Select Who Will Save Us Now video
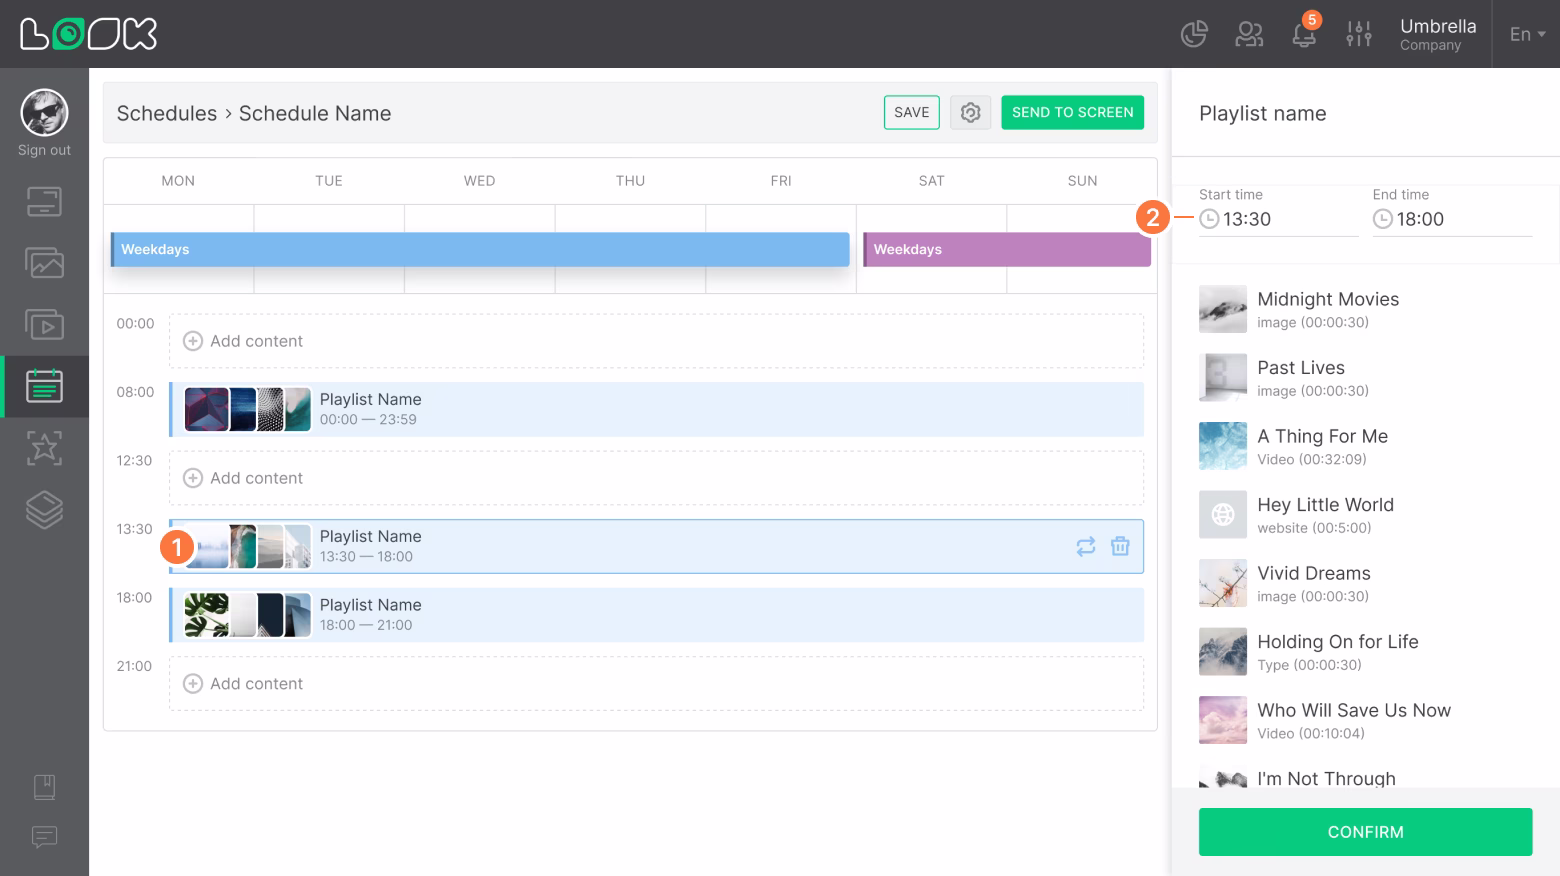1560x876 pixels. 1365,720
